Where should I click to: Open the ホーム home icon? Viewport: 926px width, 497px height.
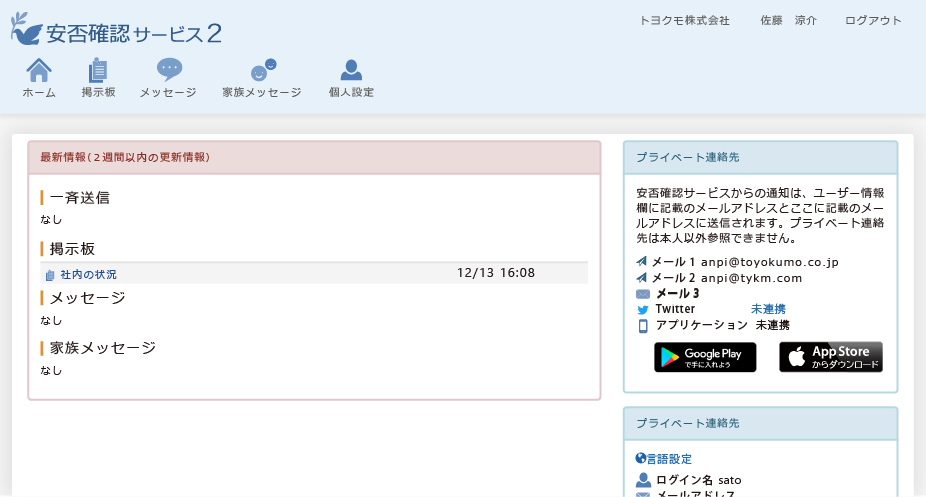pos(39,70)
